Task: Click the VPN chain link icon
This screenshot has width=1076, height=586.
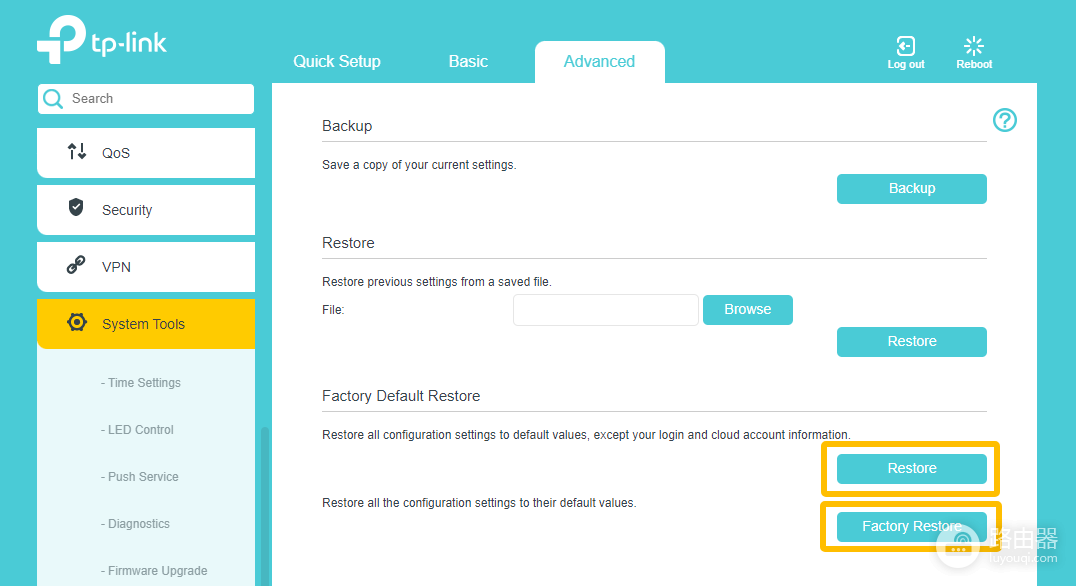Action: 76,265
